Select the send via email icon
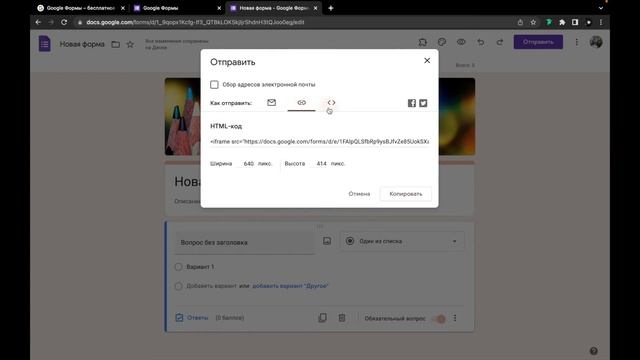 click(x=271, y=102)
